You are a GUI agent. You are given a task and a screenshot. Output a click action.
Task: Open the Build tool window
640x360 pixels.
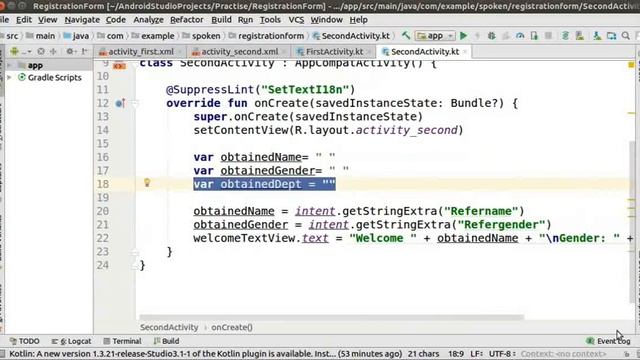(167, 341)
